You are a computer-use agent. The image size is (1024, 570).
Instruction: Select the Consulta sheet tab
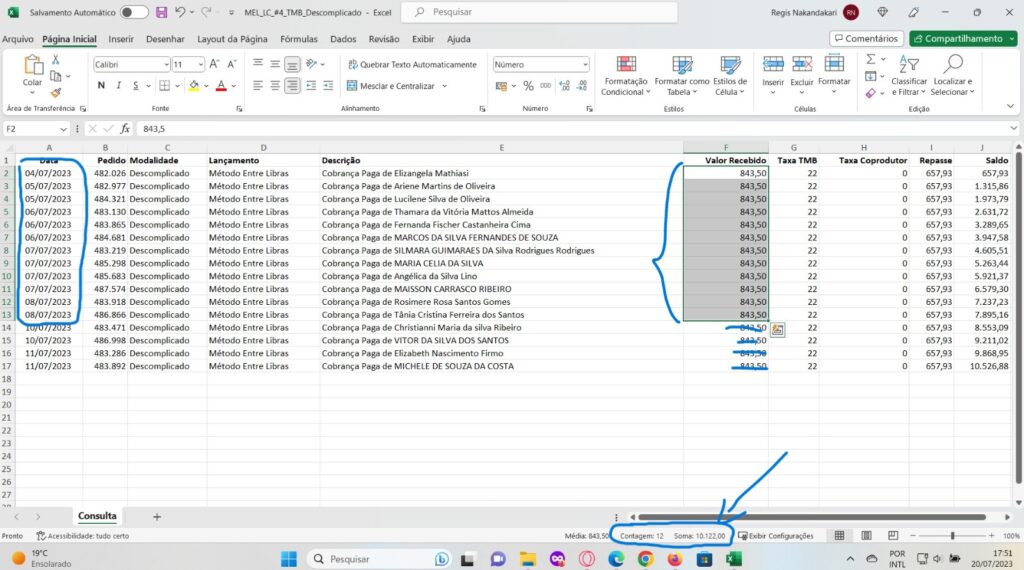point(97,516)
